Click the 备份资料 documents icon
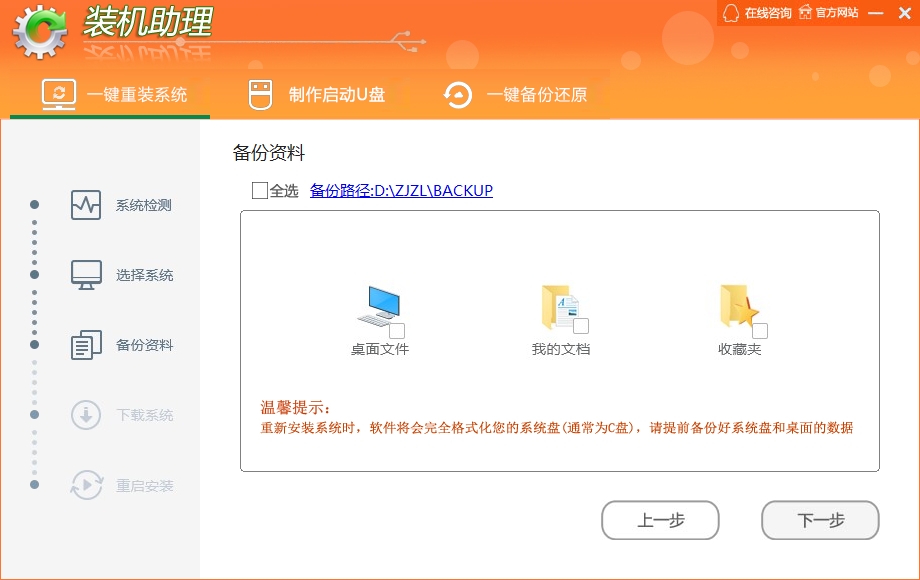Image resolution: width=920 pixels, height=580 pixels. coord(86,345)
